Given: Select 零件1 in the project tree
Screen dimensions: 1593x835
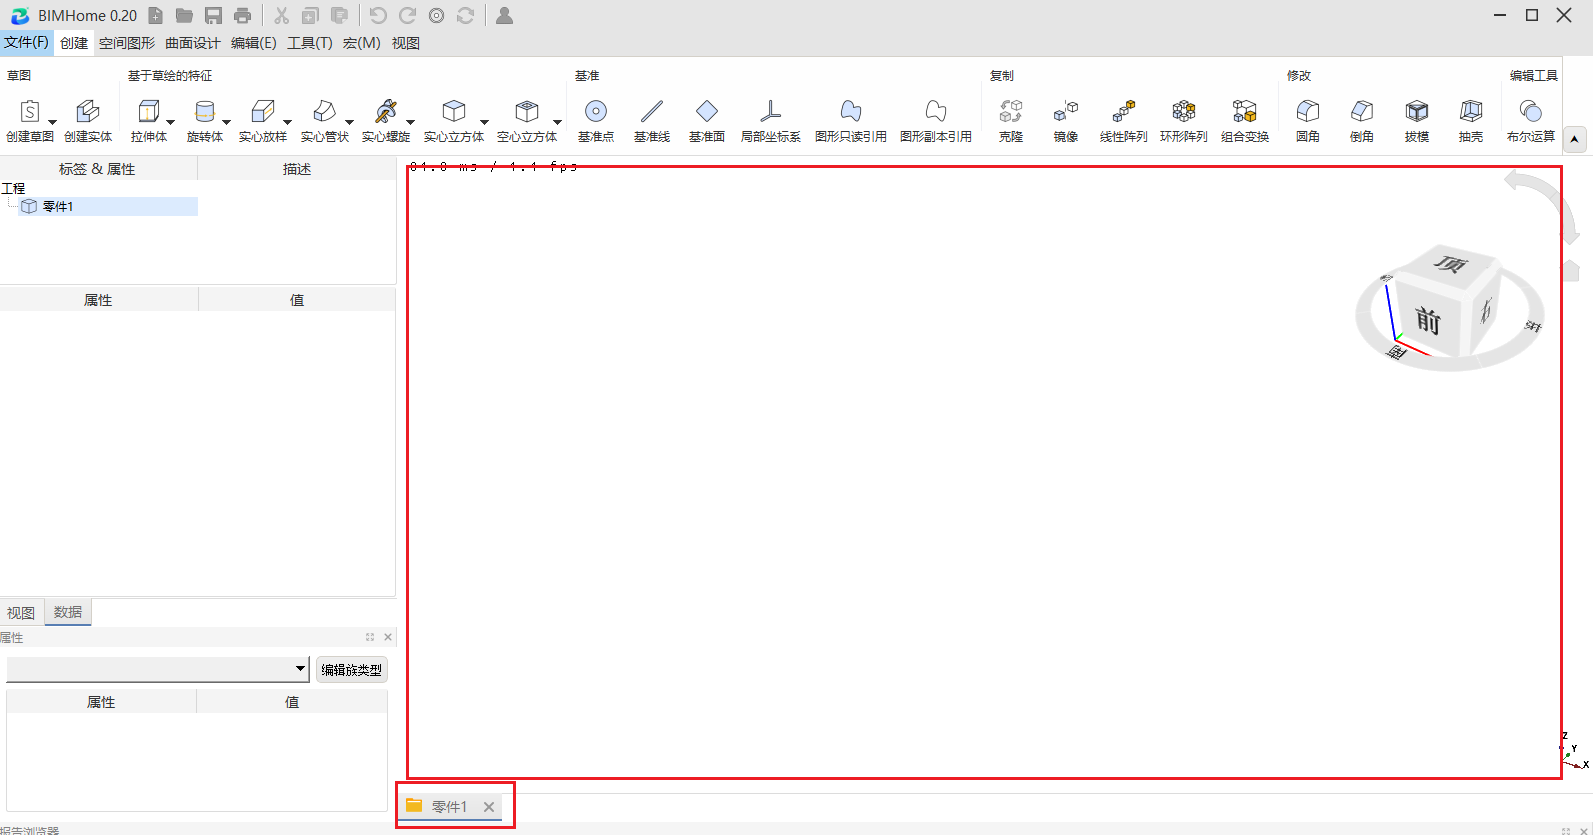Looking at the screenshot, I should [x=58, y=206].
